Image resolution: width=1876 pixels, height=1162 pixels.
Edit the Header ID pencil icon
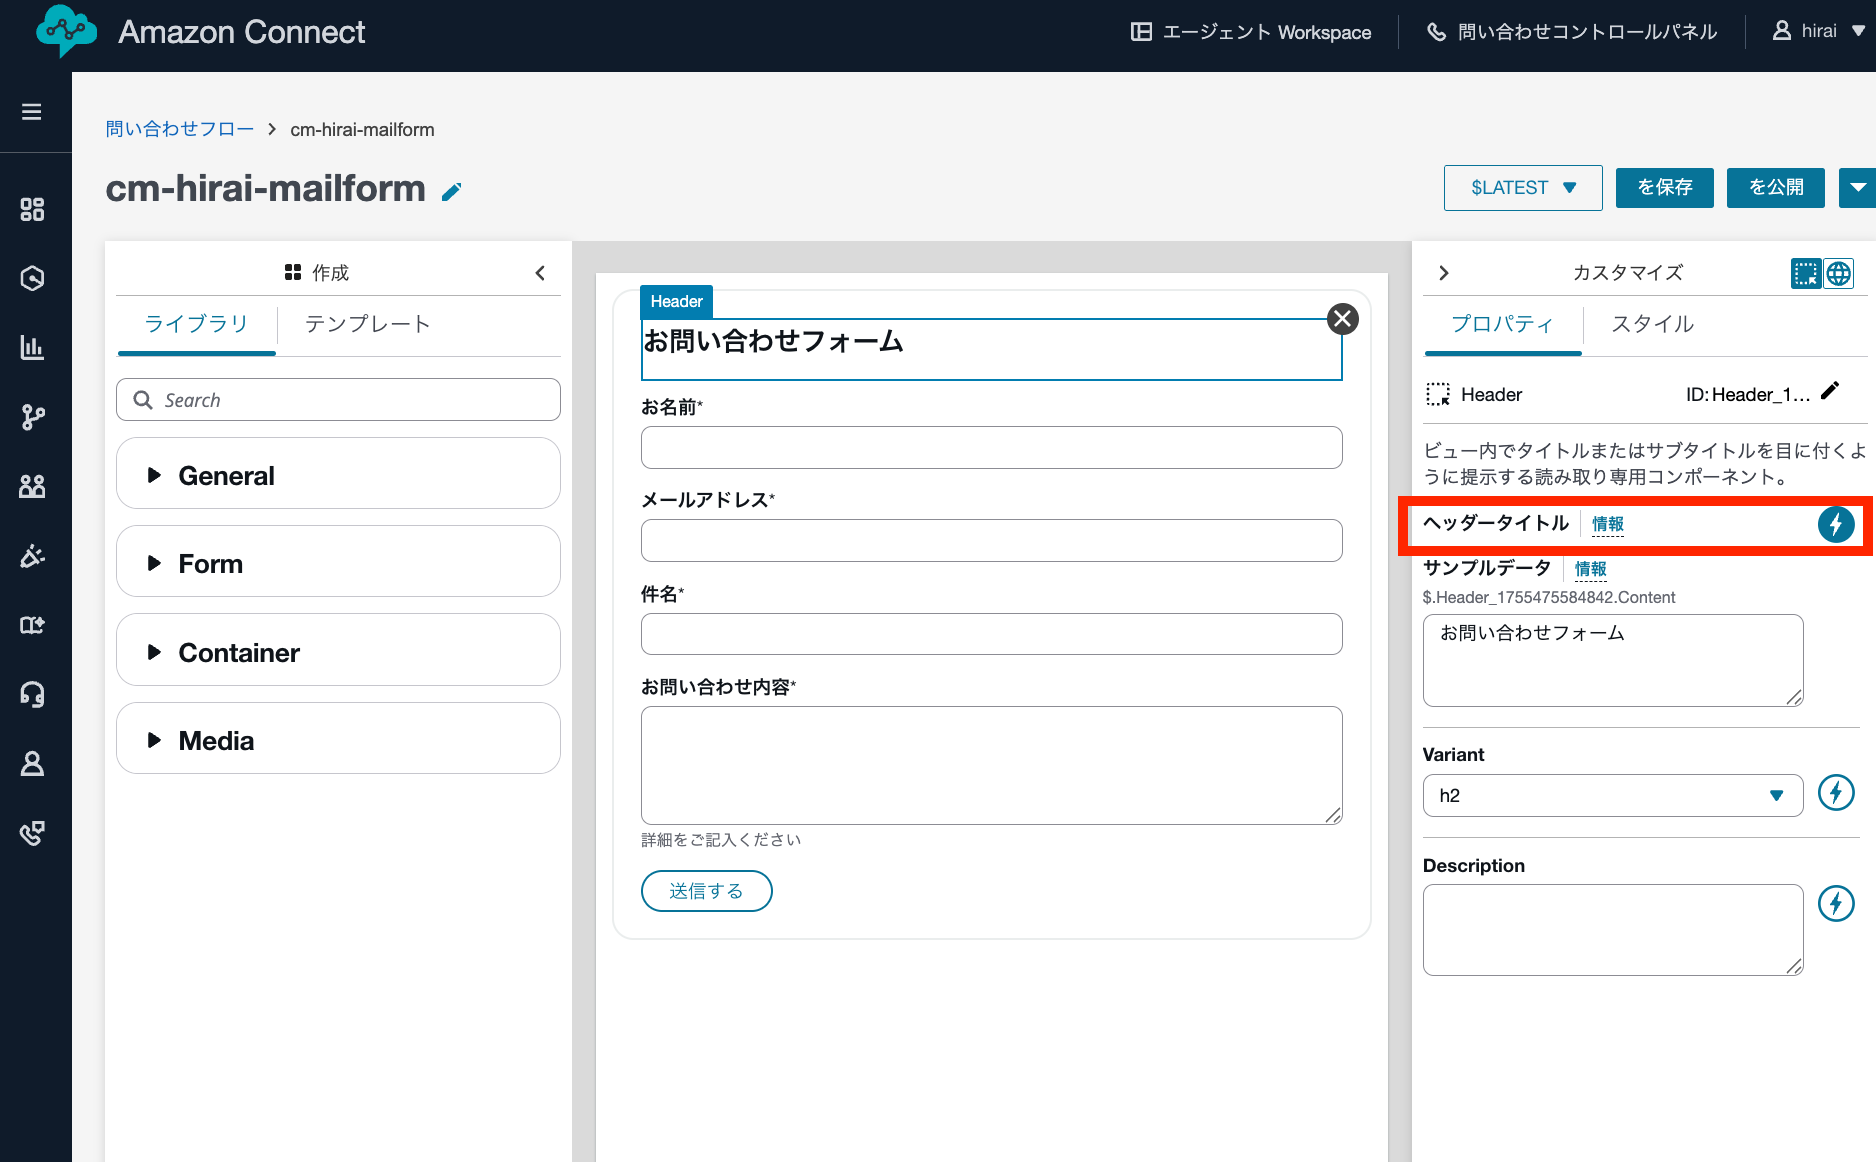pos(1830,391)
